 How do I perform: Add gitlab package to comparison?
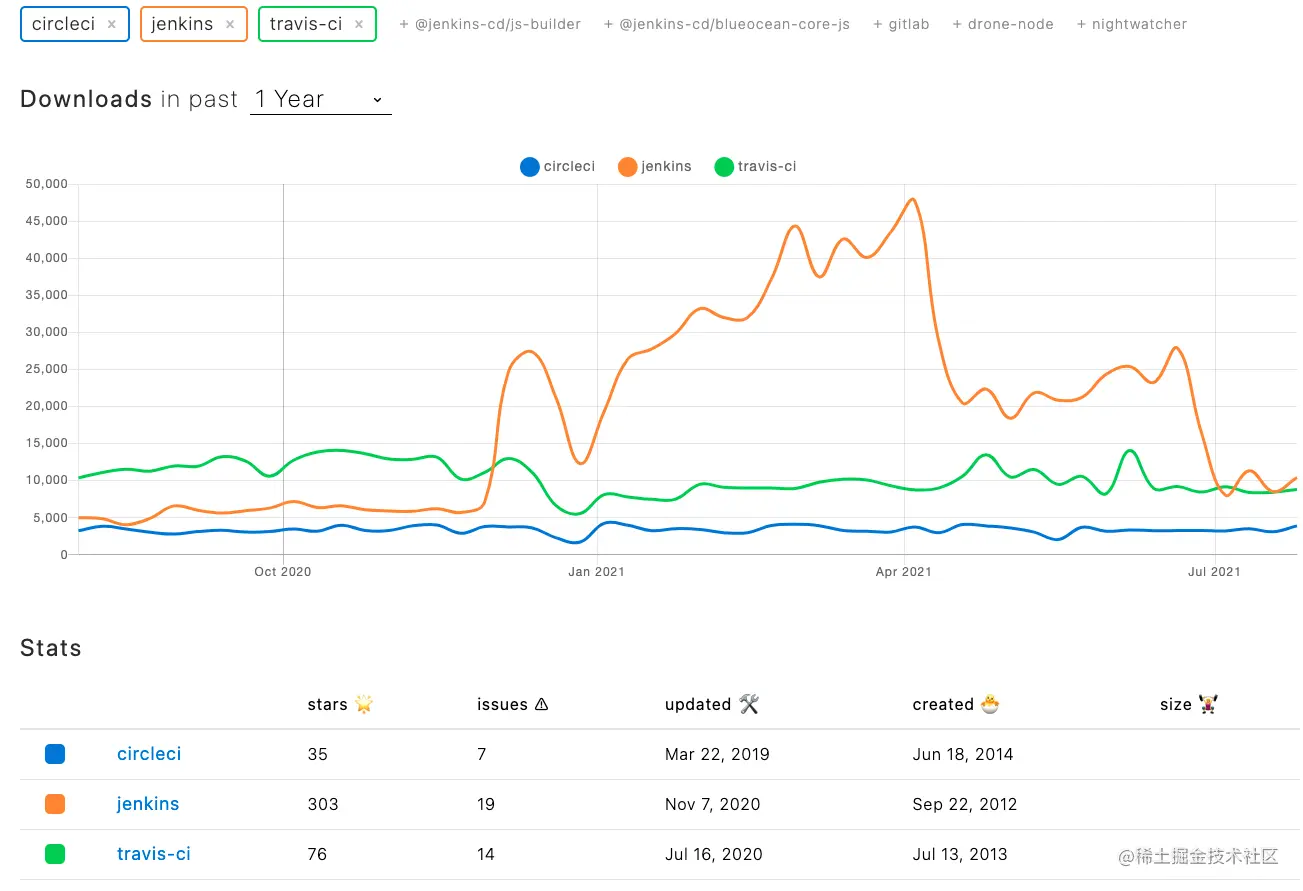pos(901,24)
